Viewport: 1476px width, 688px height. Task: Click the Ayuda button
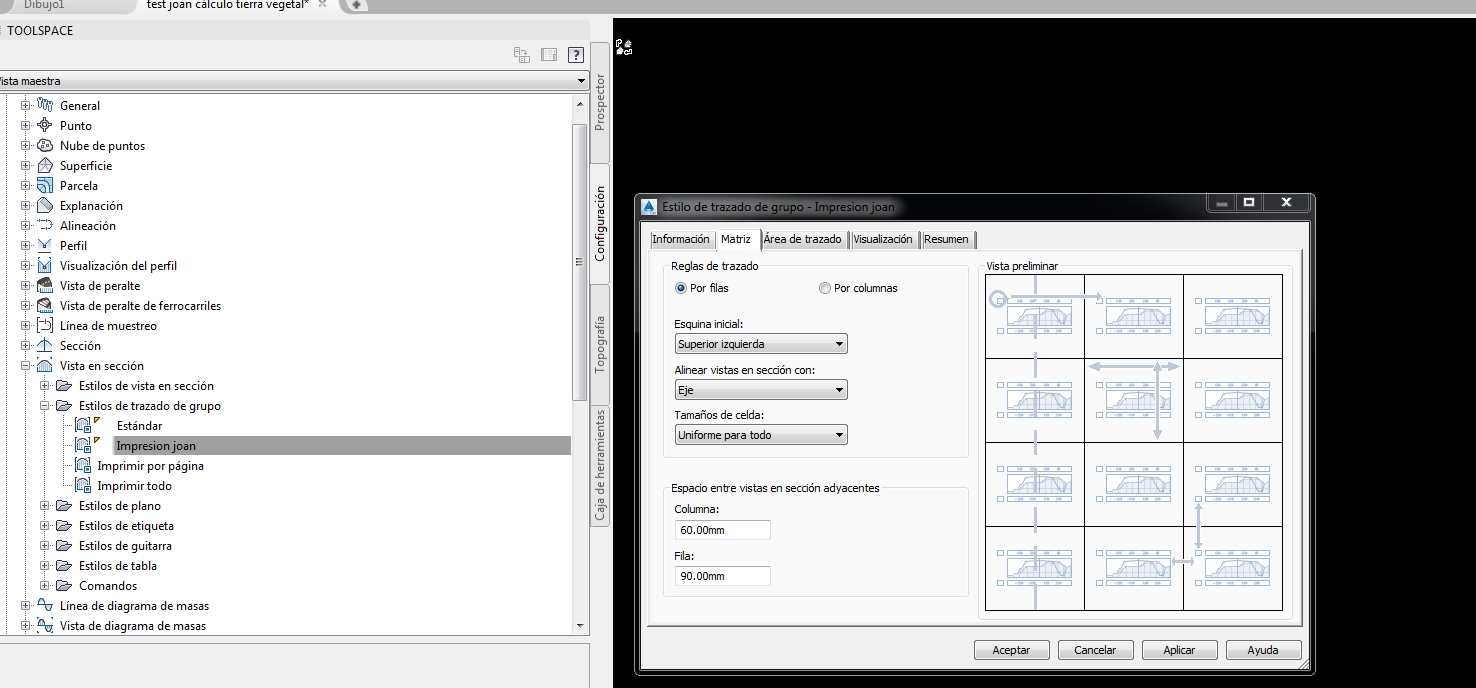1263,649
